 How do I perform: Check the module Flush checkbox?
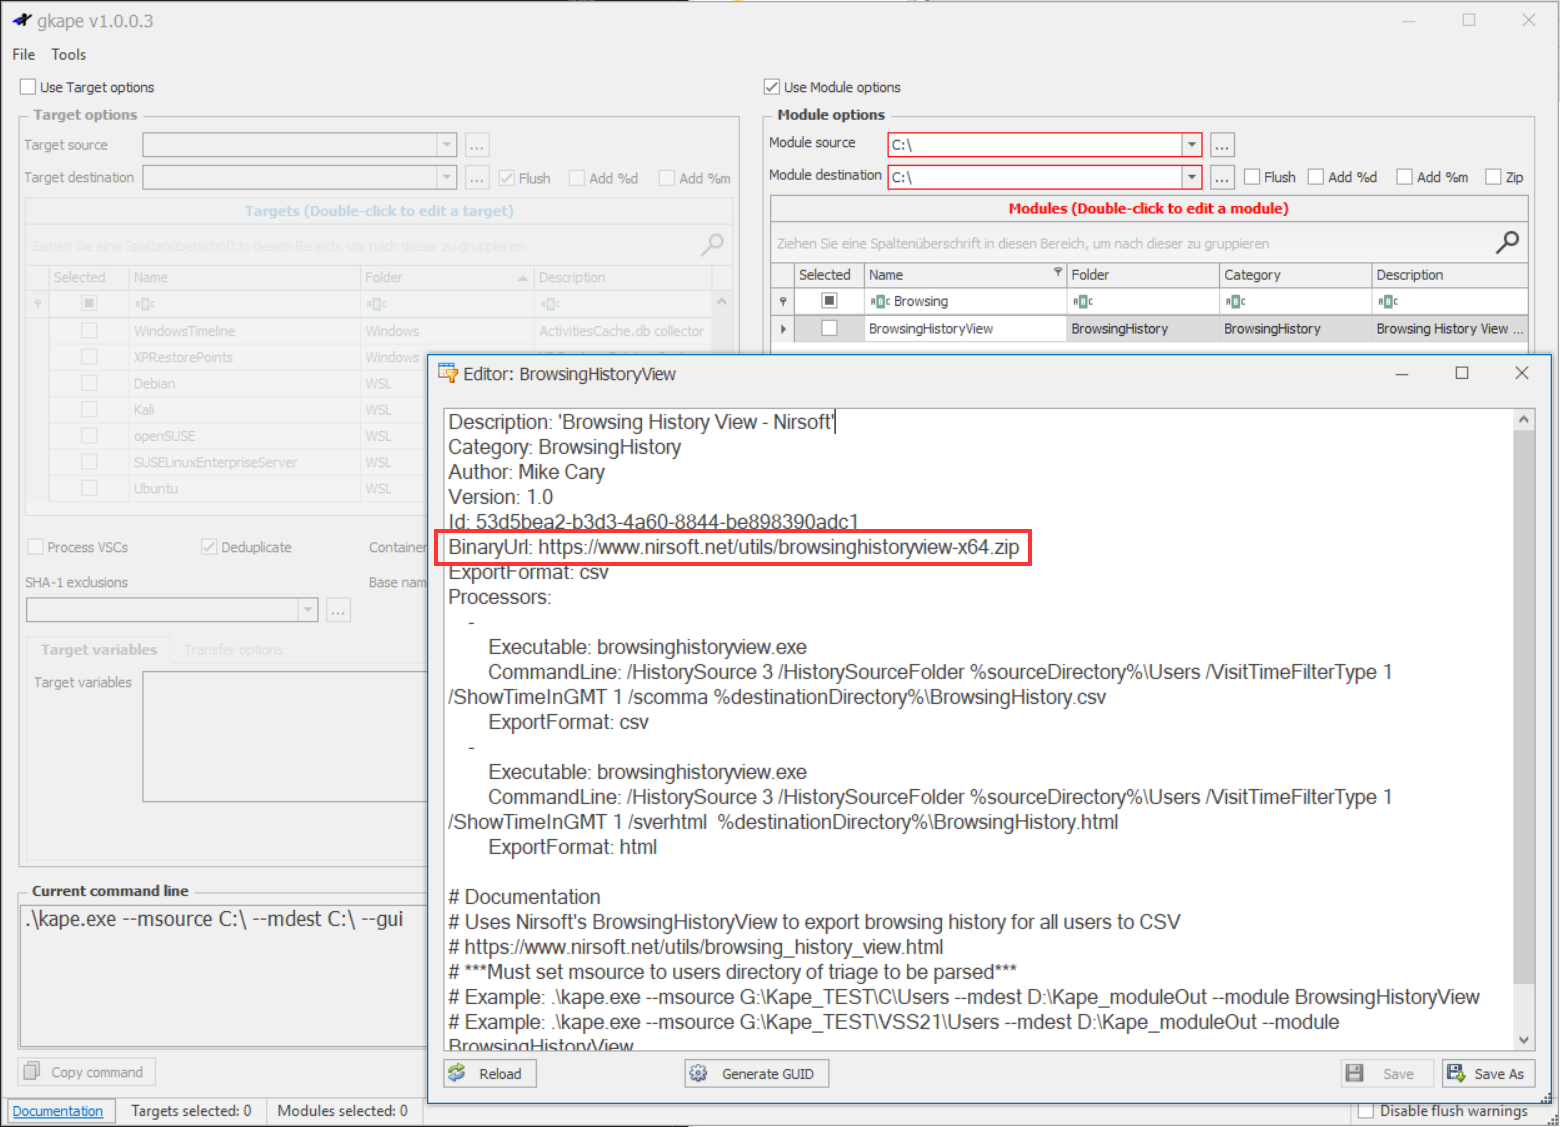[1252, 177]
